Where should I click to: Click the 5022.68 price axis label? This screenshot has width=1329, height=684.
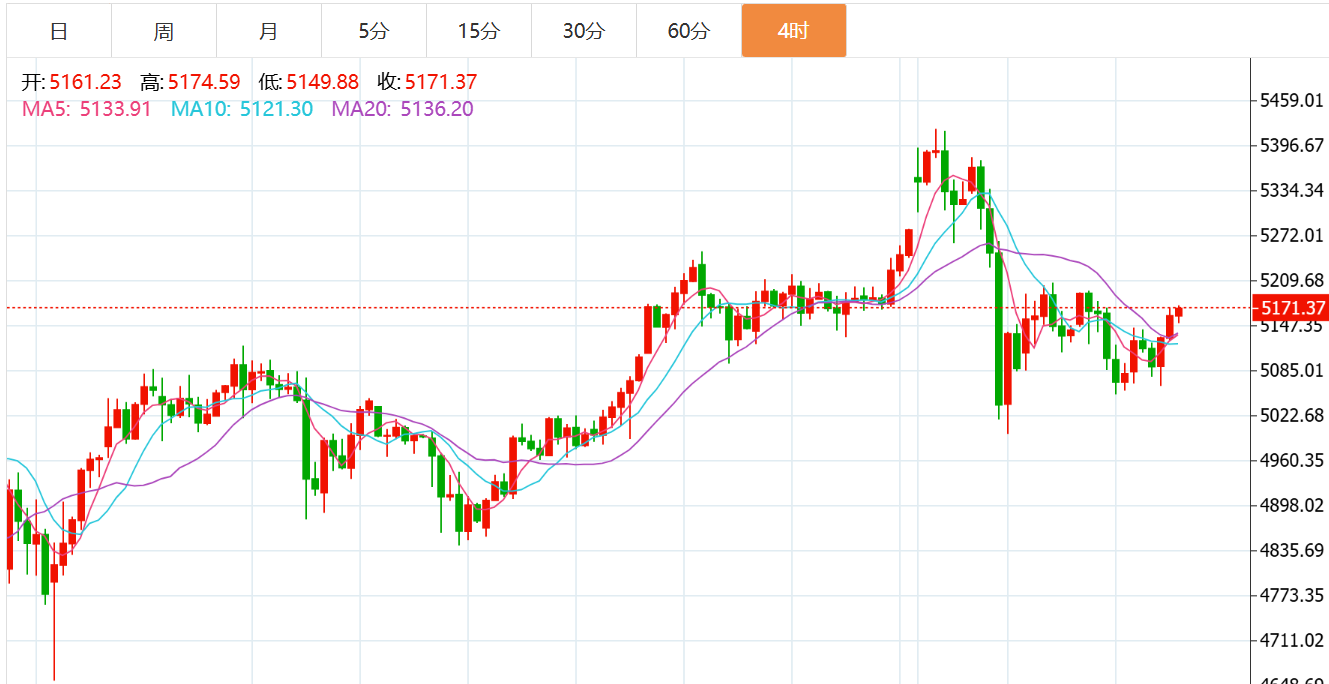[x=1292, y=415]
